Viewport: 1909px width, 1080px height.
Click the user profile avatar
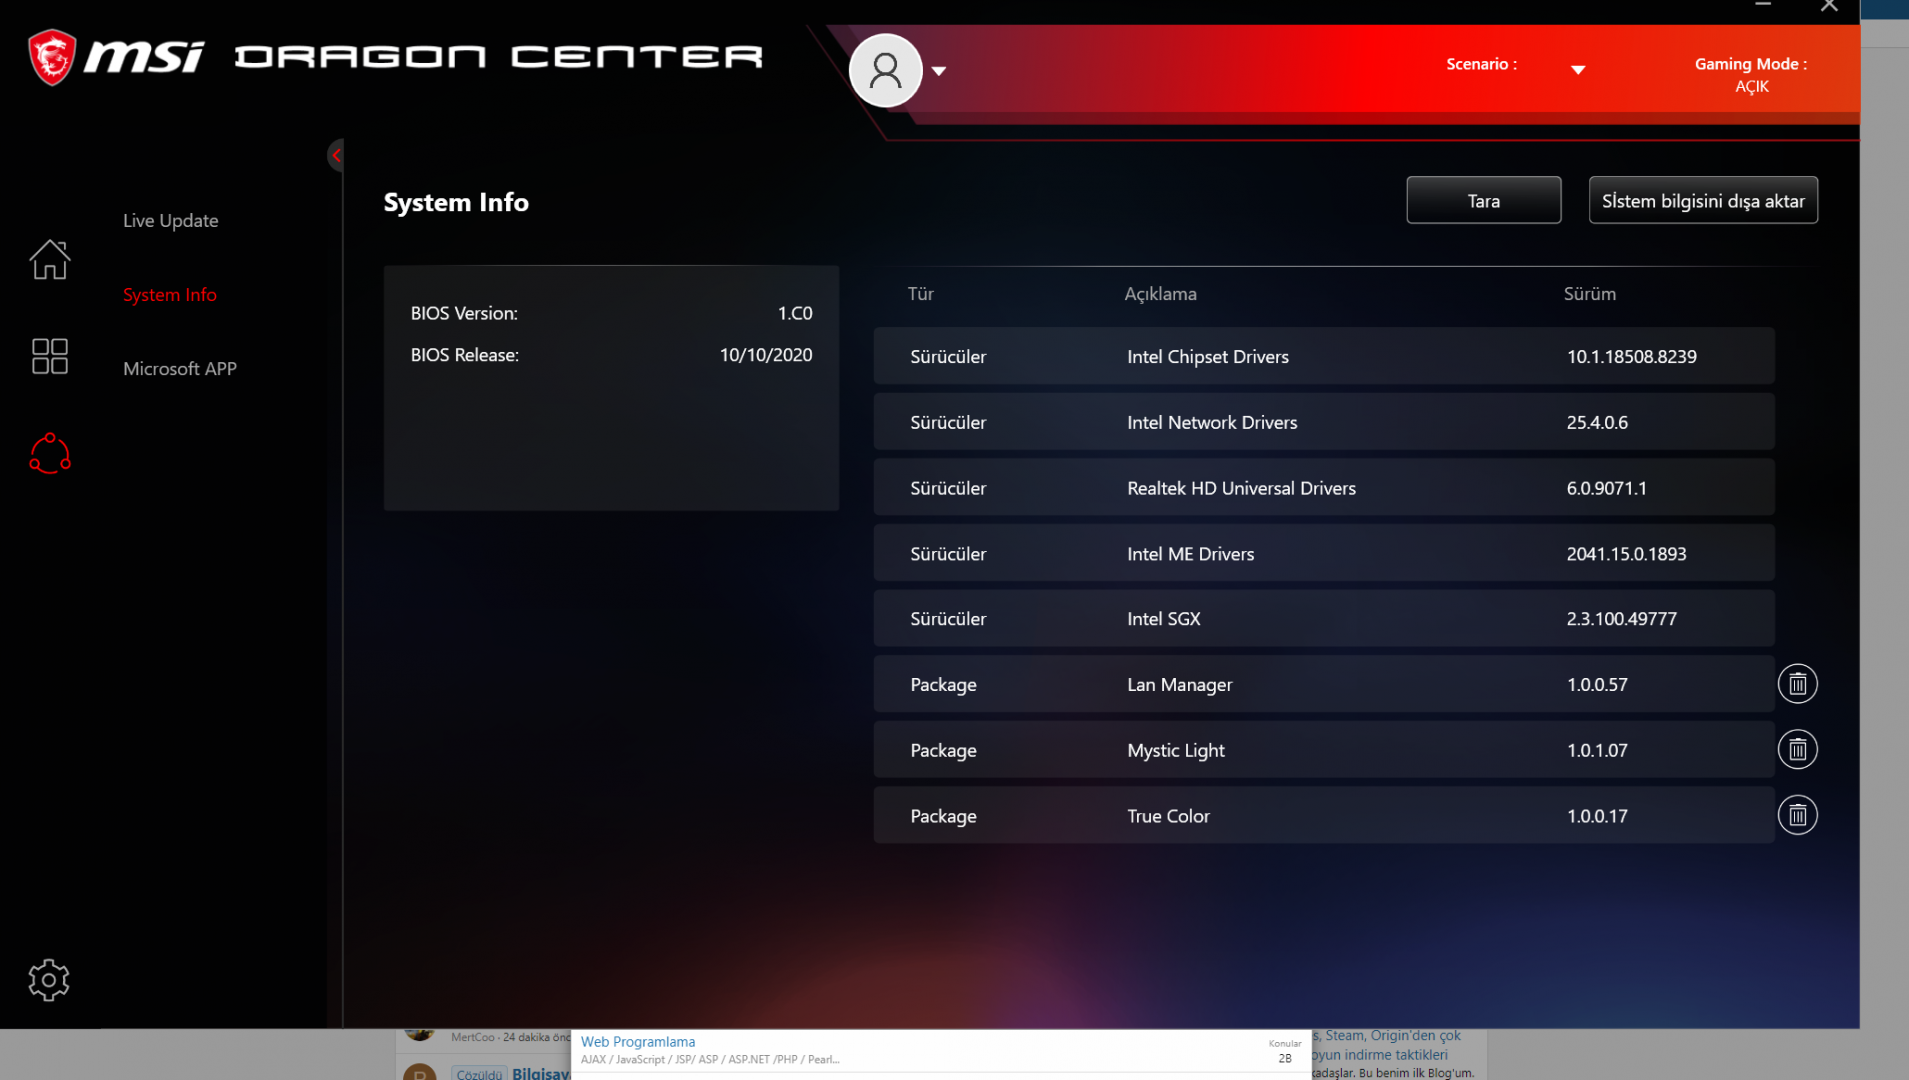tap(885, 70)
